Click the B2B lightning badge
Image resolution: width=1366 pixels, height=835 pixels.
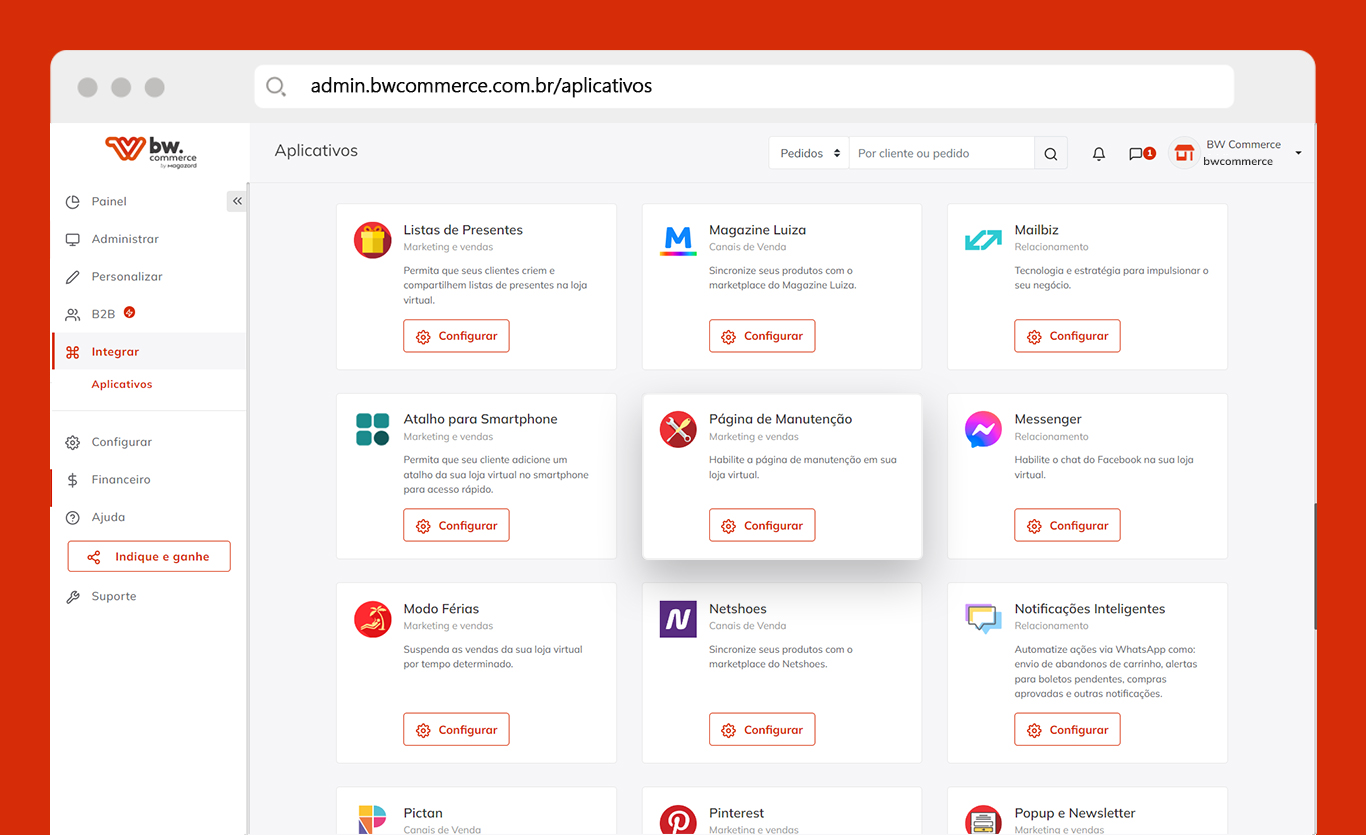129,312
